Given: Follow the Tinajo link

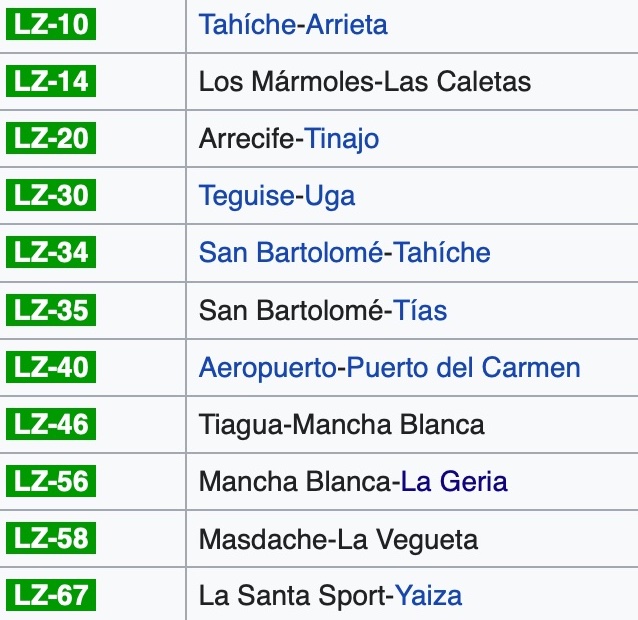Looking at the screenshot, I should [x=342, y=139].
